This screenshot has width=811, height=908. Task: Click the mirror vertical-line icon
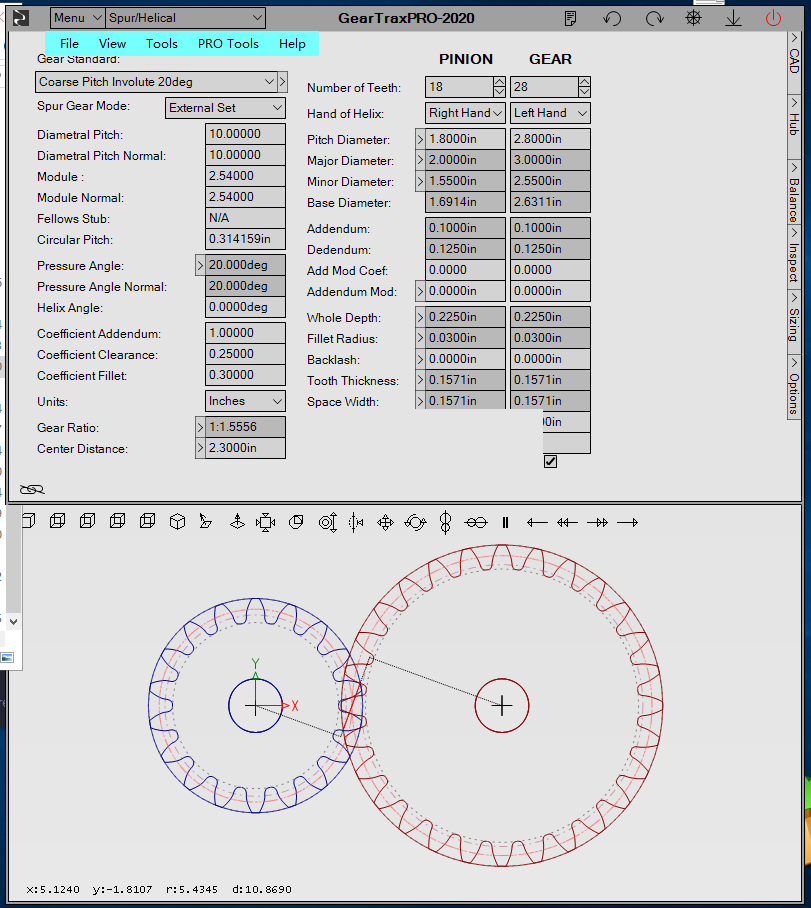(x=356, y=522)
